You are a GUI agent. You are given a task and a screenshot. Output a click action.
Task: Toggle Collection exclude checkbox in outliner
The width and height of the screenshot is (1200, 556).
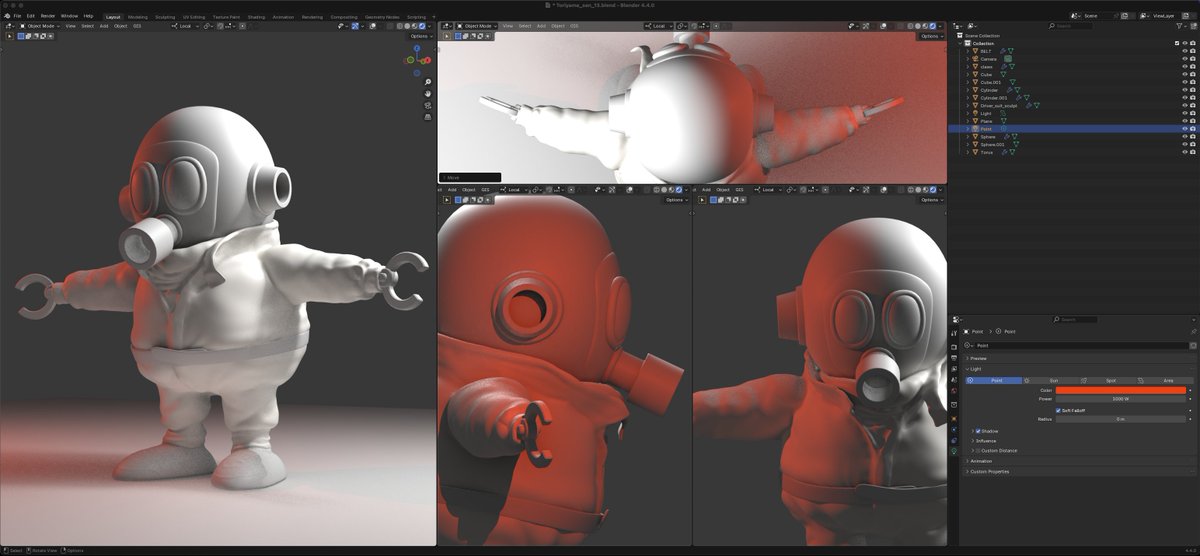tap(1177, 43)
